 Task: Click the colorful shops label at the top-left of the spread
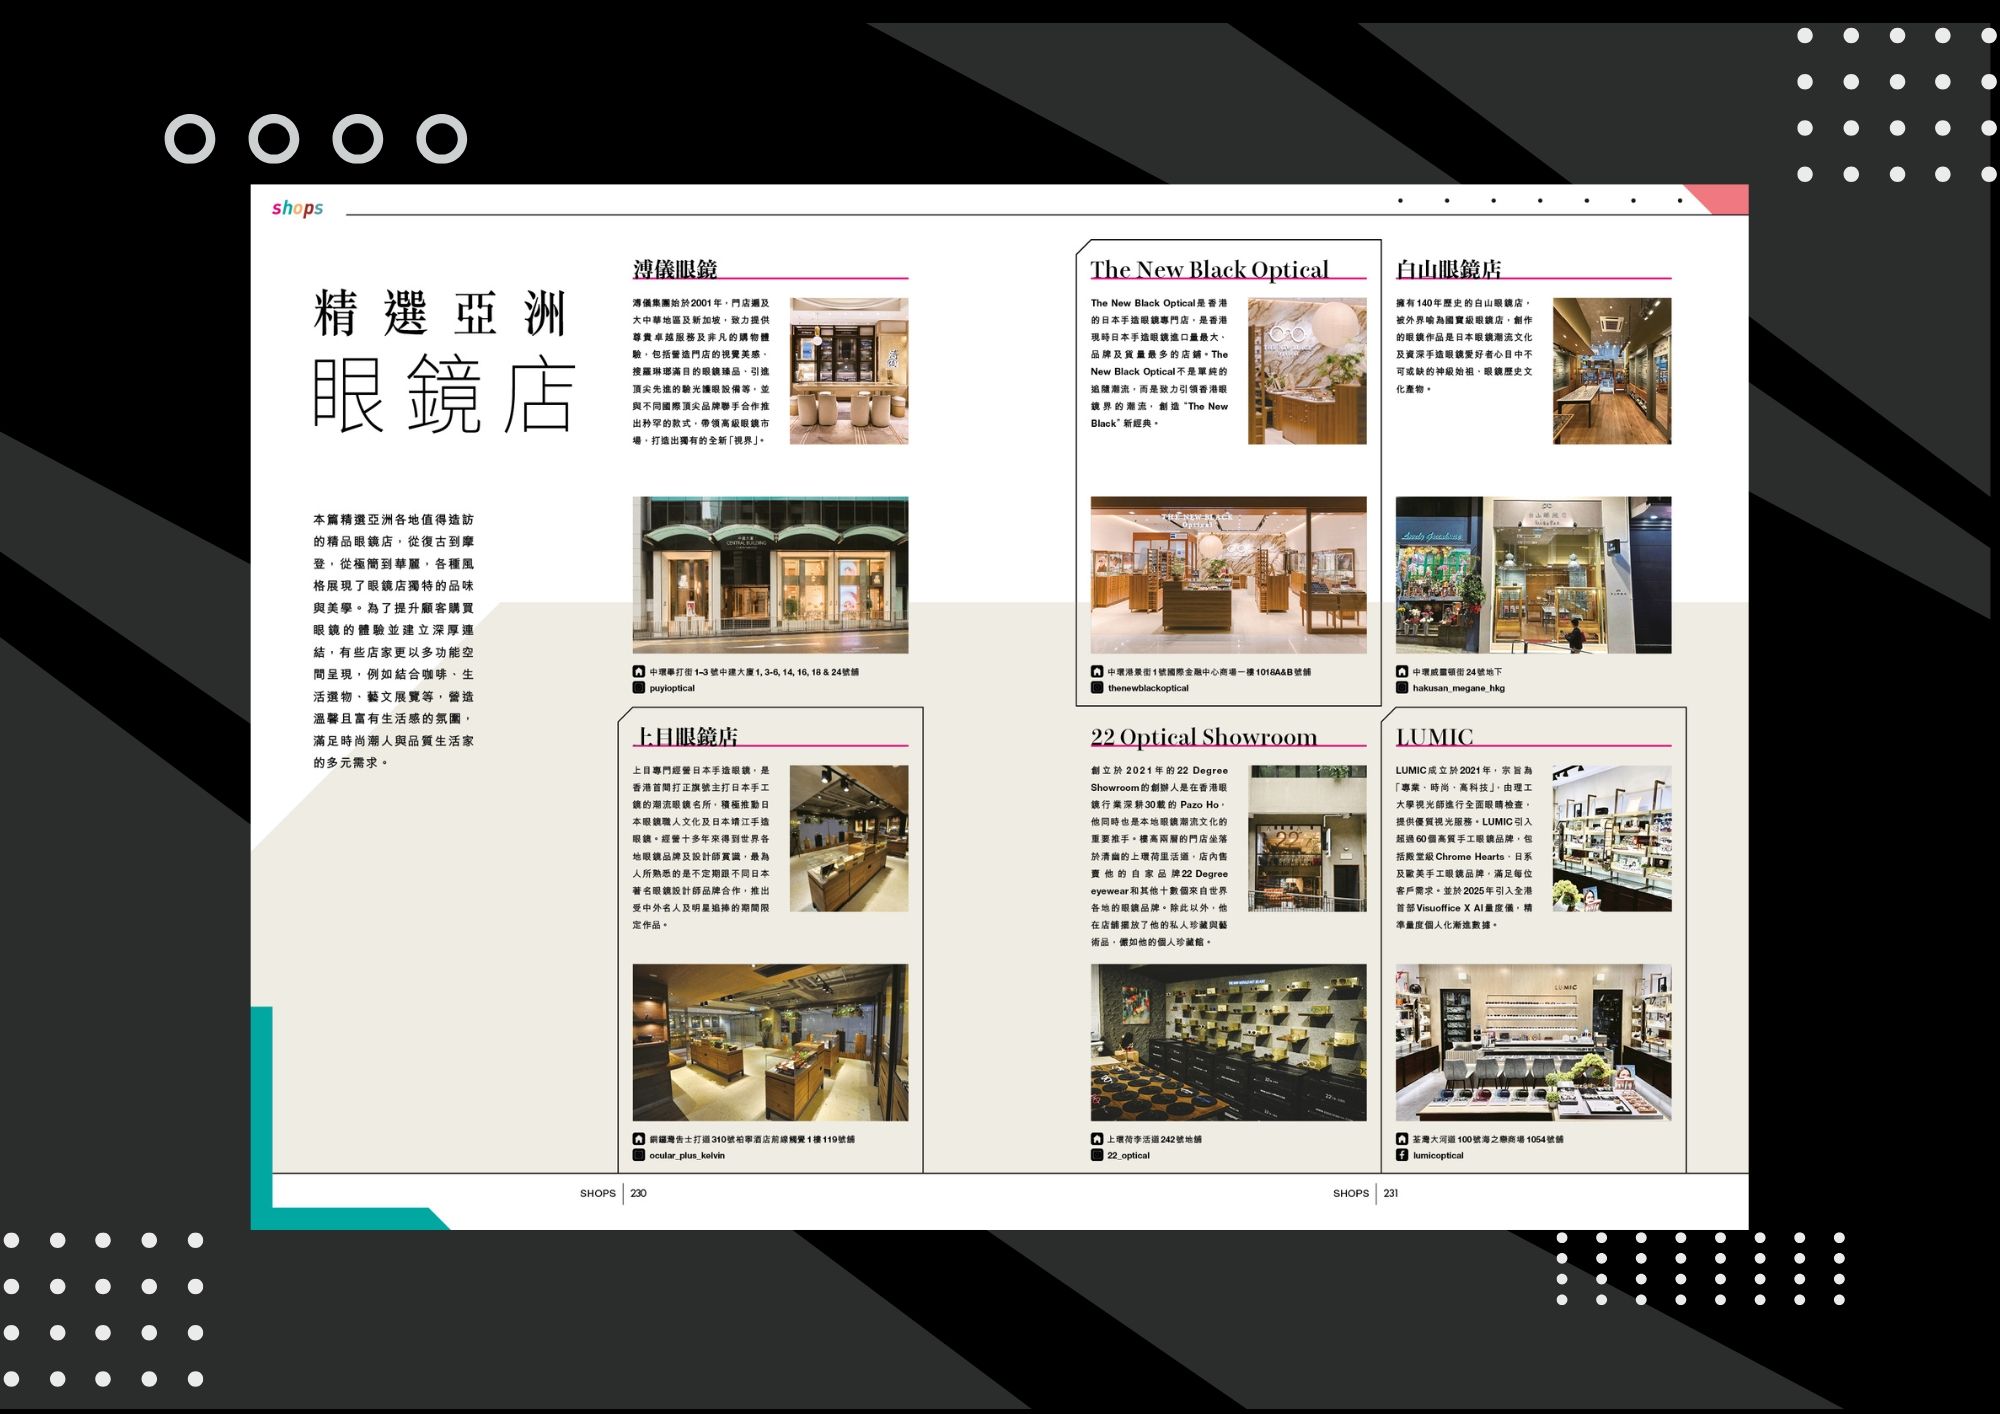(x=297, y=208)
